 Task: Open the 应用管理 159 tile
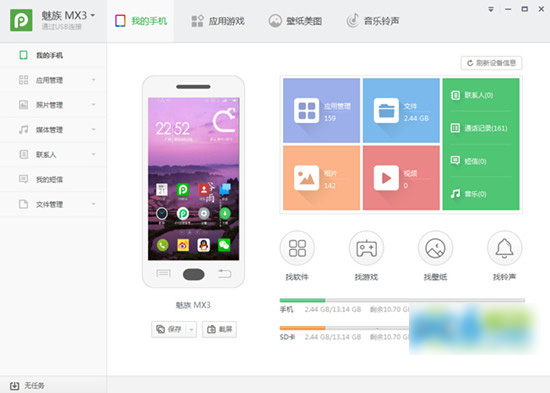321,111
